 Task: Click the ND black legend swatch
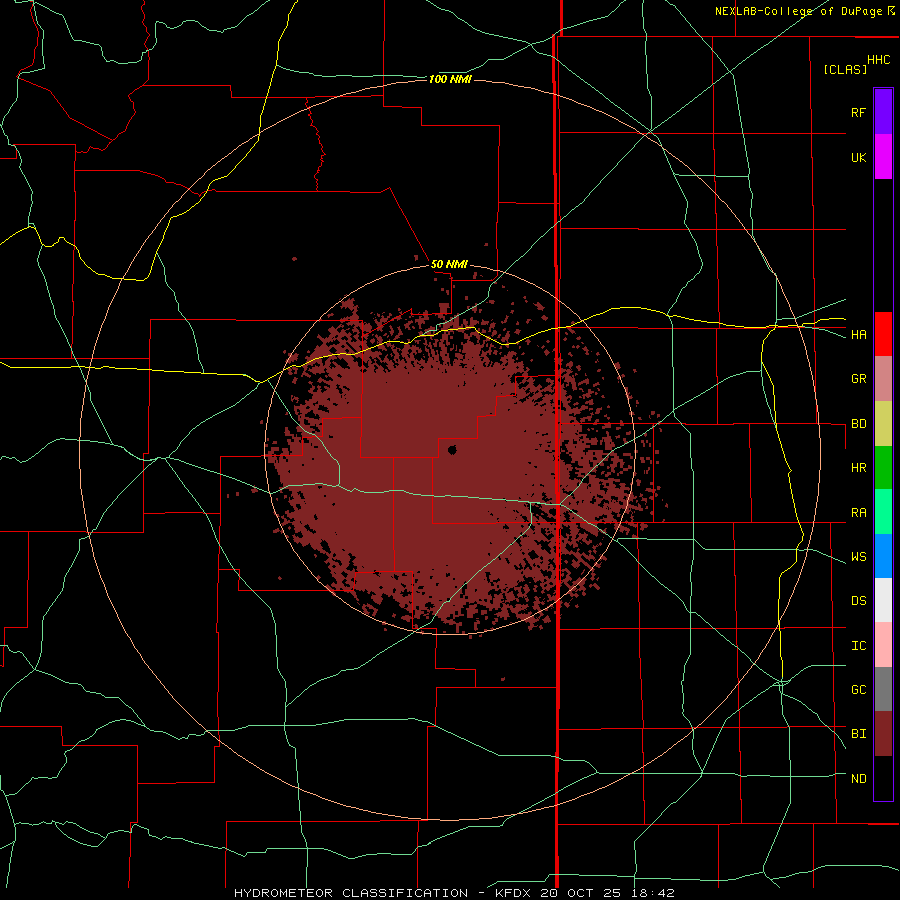coord(883,778)
